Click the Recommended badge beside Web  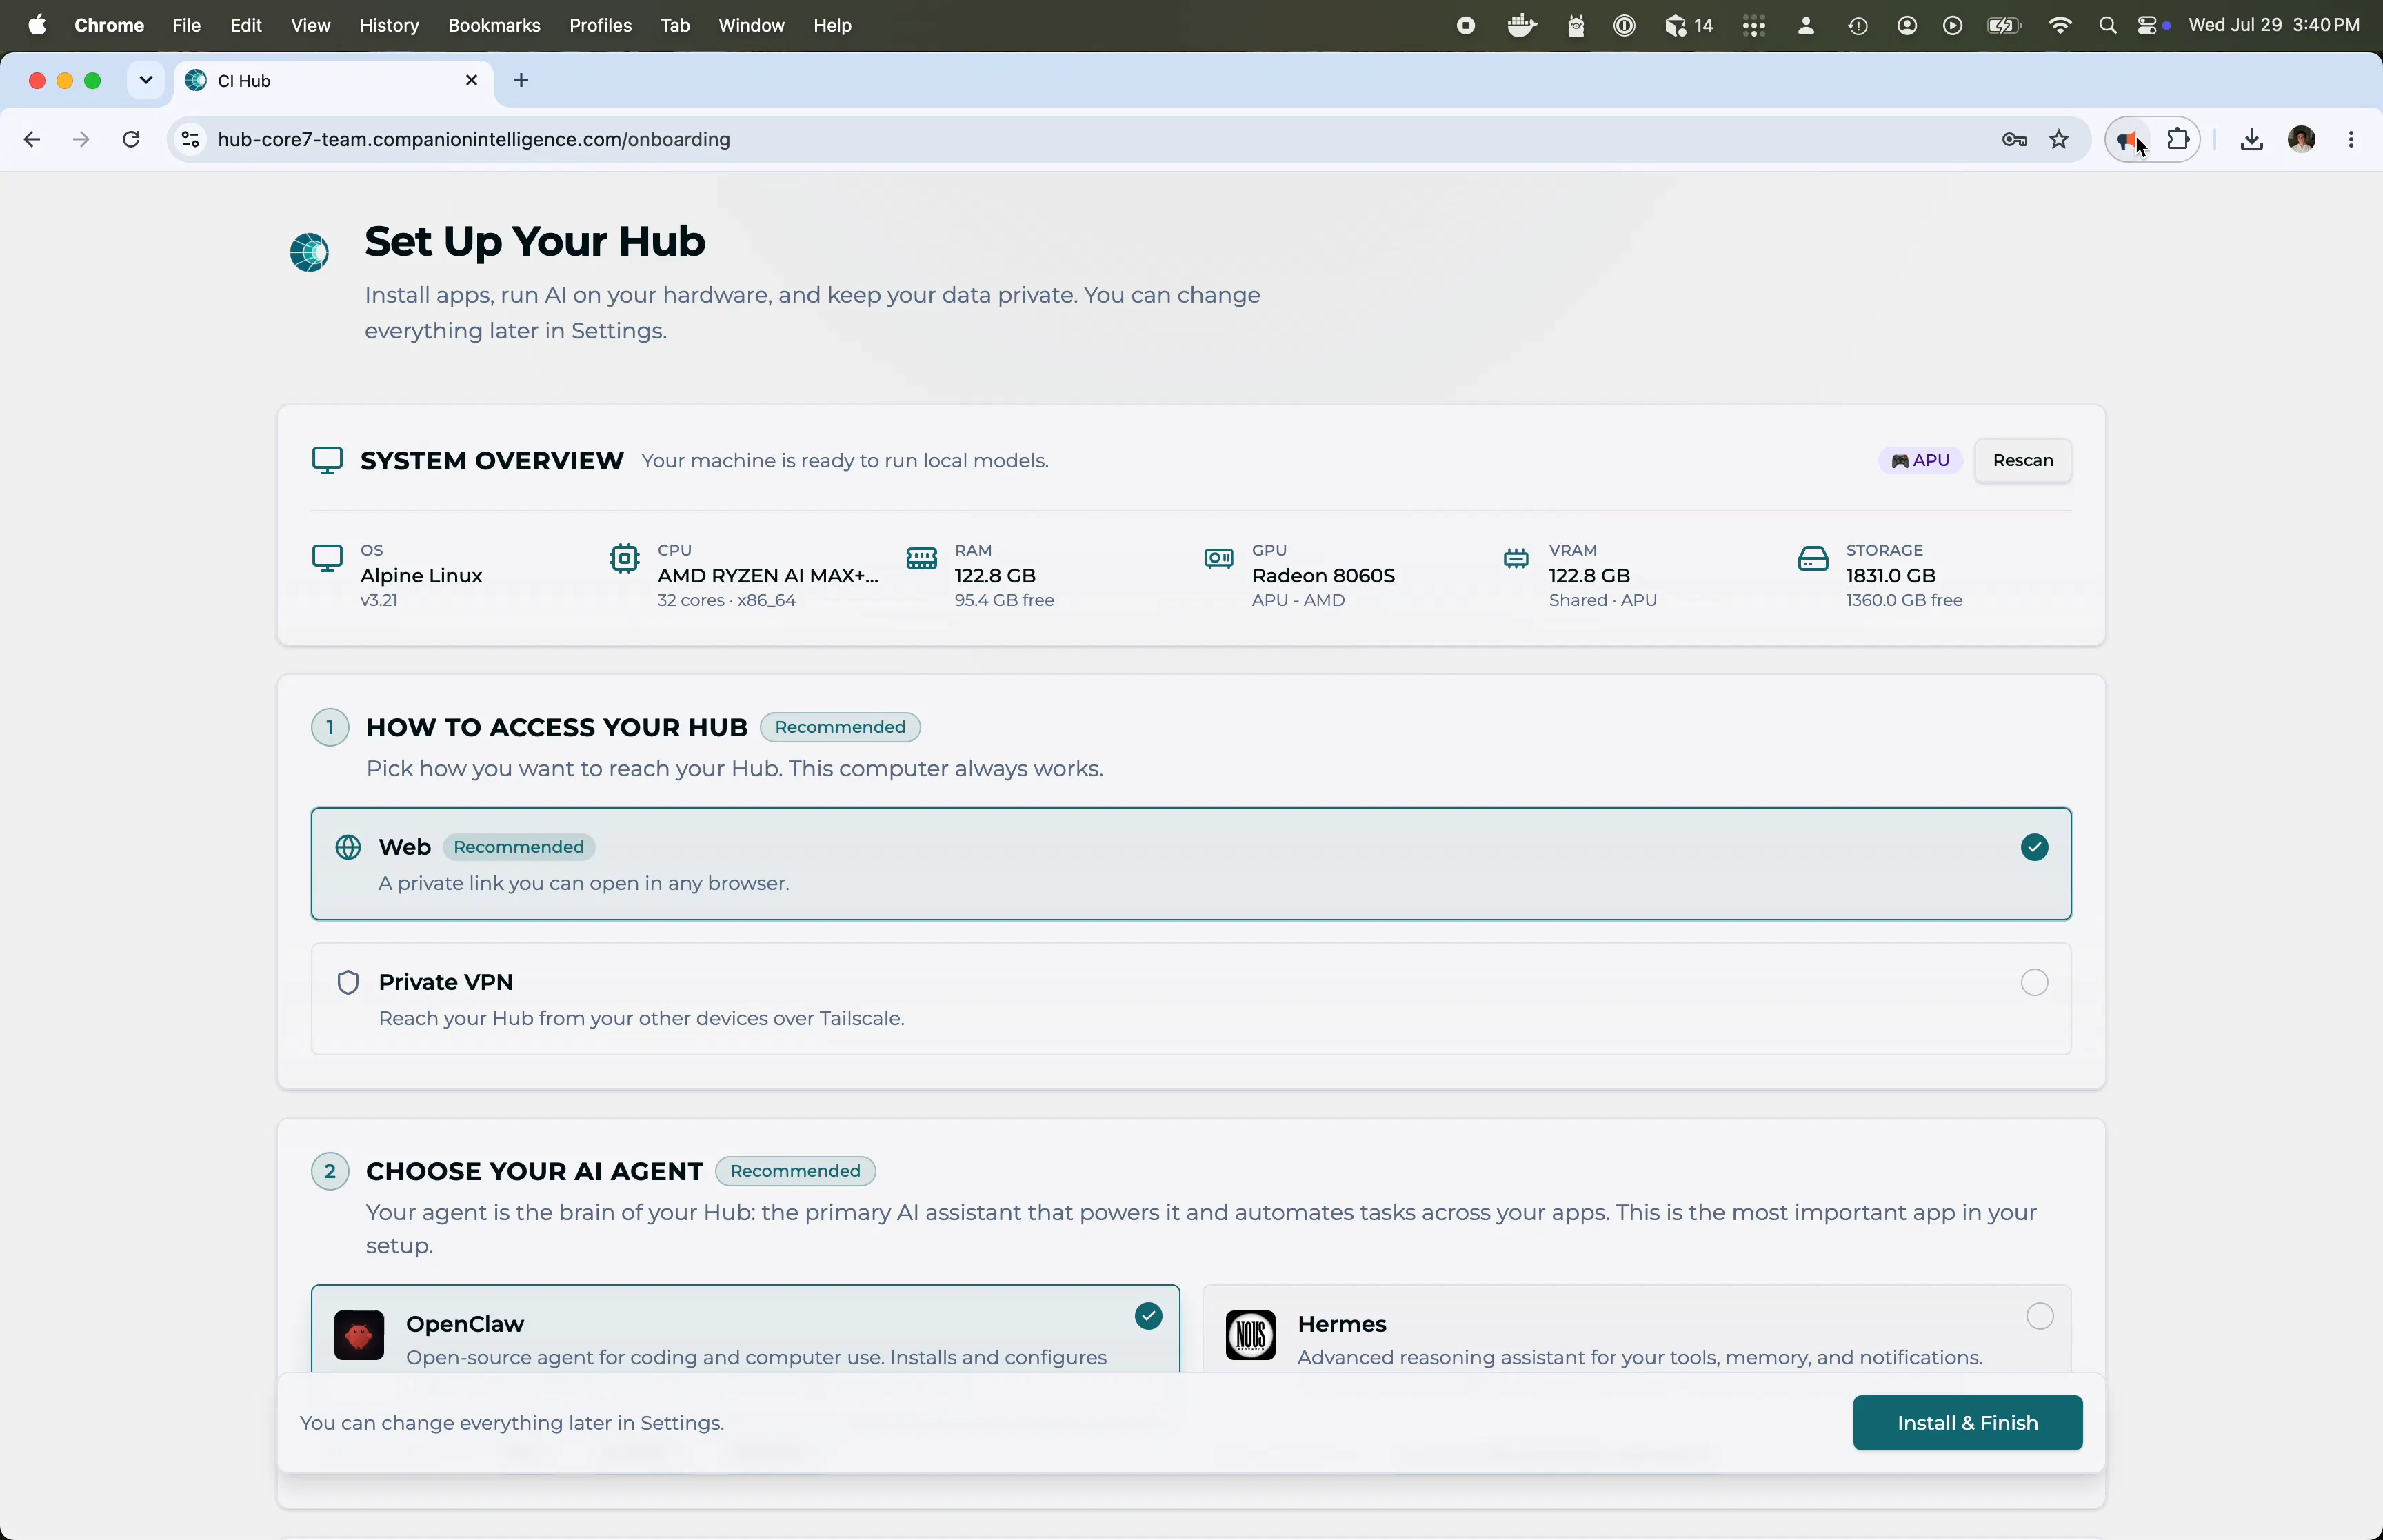click(x=519, y=847)
